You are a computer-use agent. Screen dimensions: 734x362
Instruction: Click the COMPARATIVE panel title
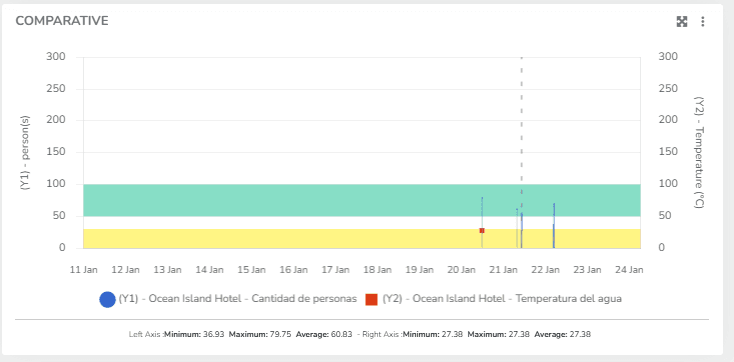coord(62,21)
